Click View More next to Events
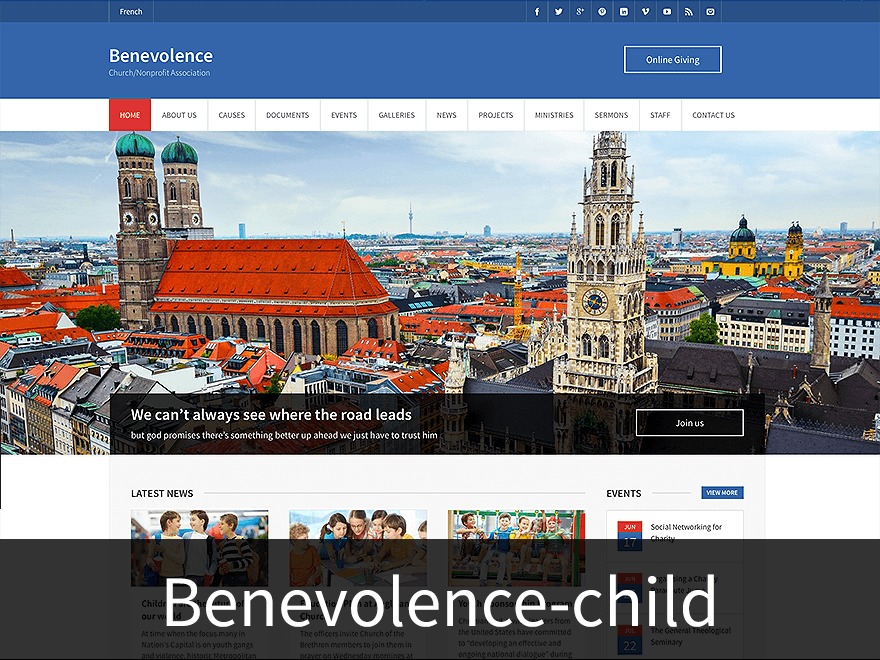880x660 pixels. point(722,492)
